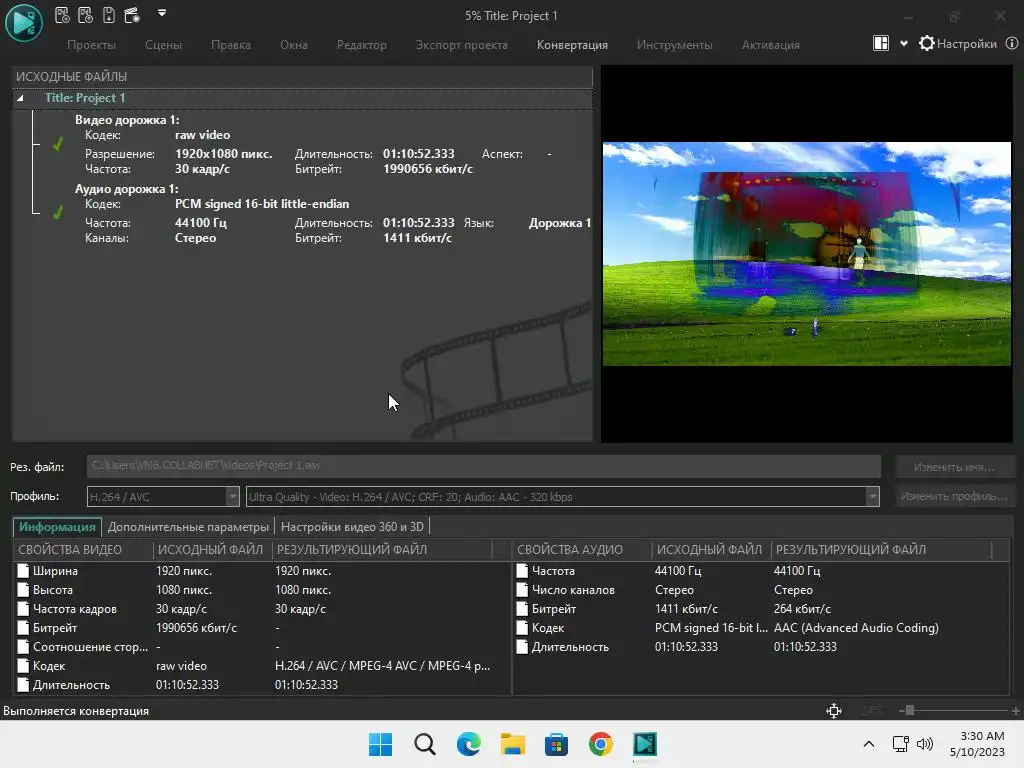Collapse the Title: Project 1 tree node
The image size is (1024, 768).
(20, 98)
